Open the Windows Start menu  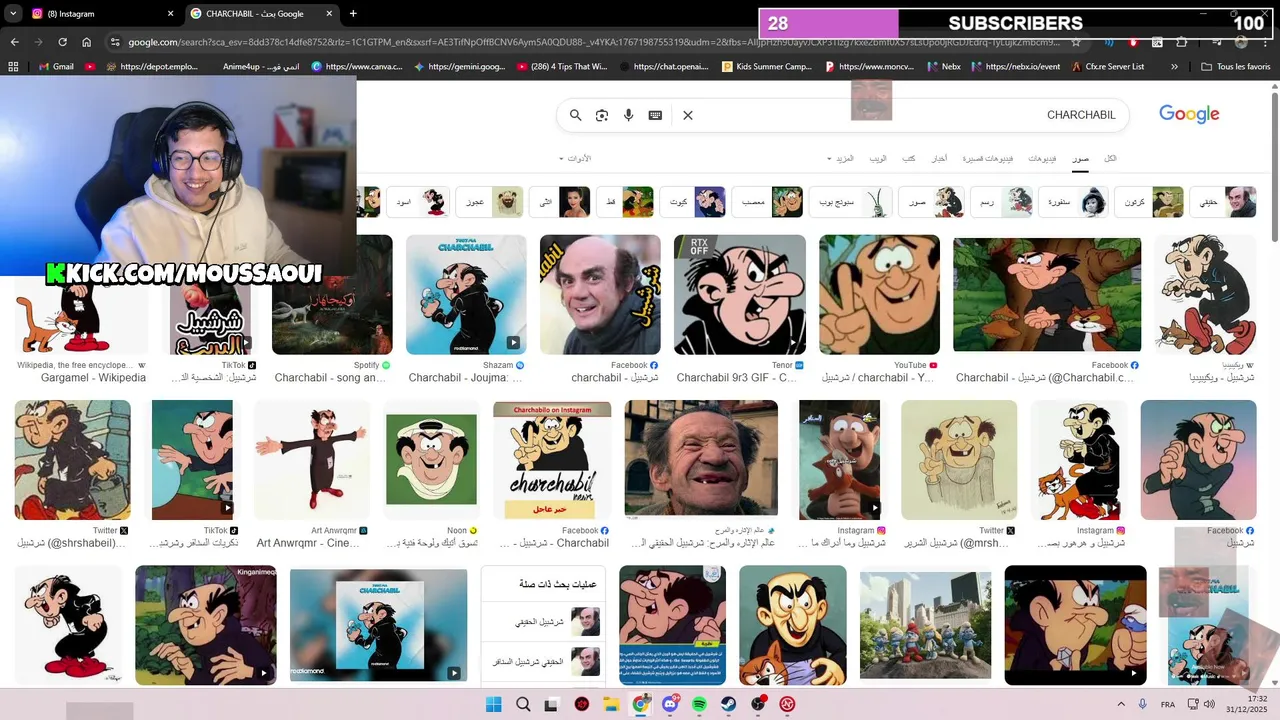[493, 704]
